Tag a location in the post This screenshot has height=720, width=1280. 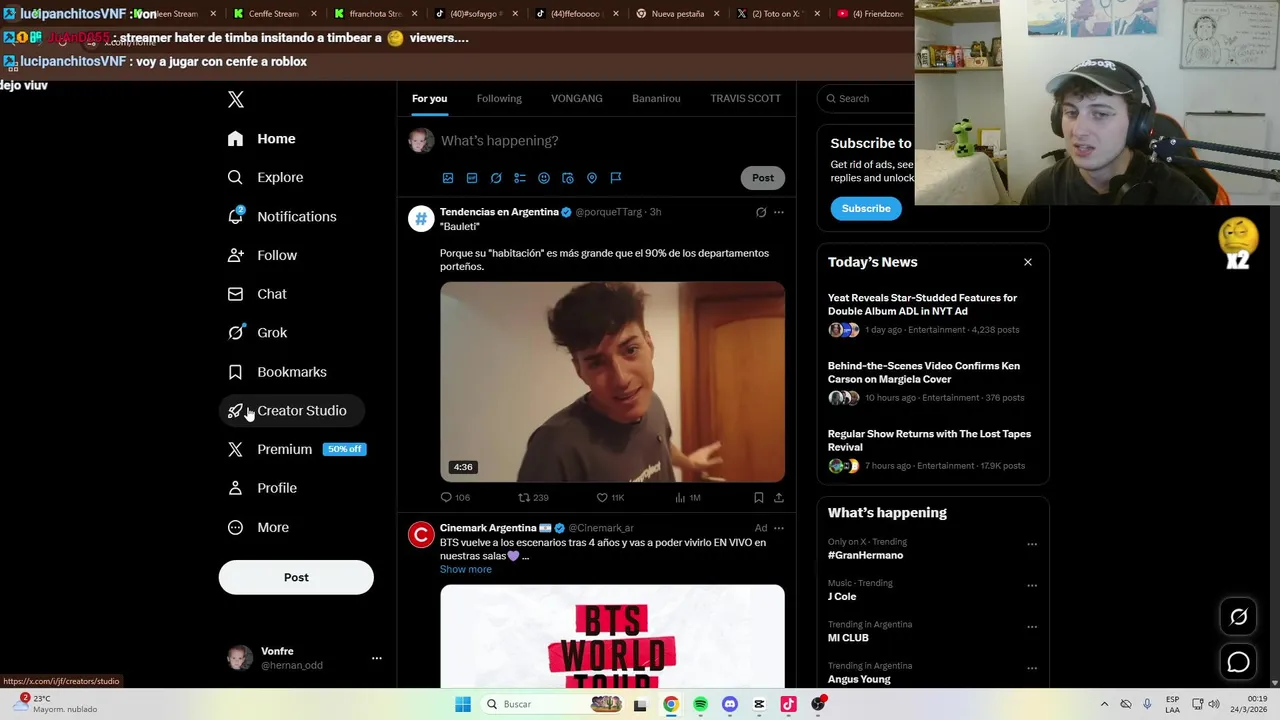[x=592, y=178]
